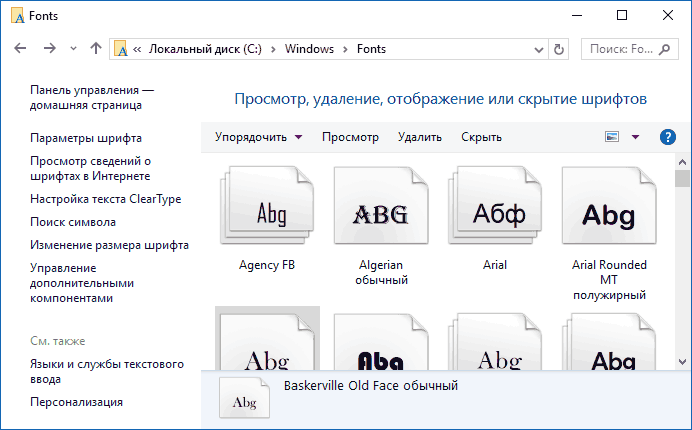
Task: Open 'Персонализация' link
Action: (x=76, y=402)
